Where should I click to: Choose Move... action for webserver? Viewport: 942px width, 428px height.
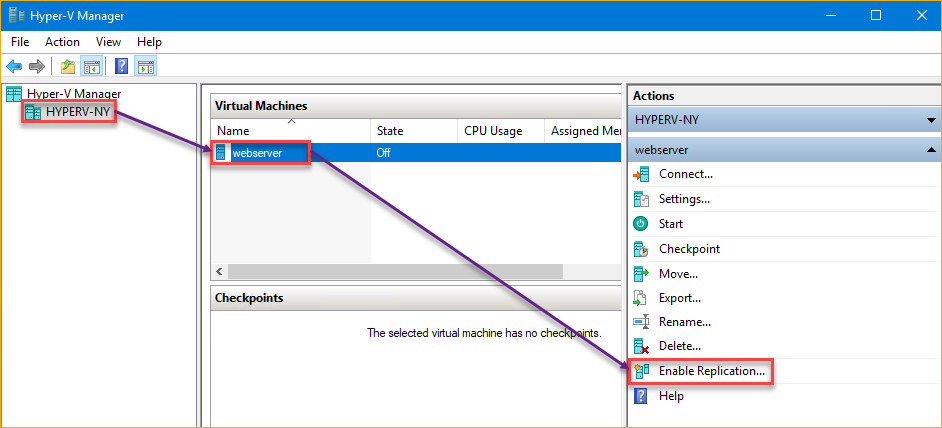pyautogui.click(x=678, y=274)
